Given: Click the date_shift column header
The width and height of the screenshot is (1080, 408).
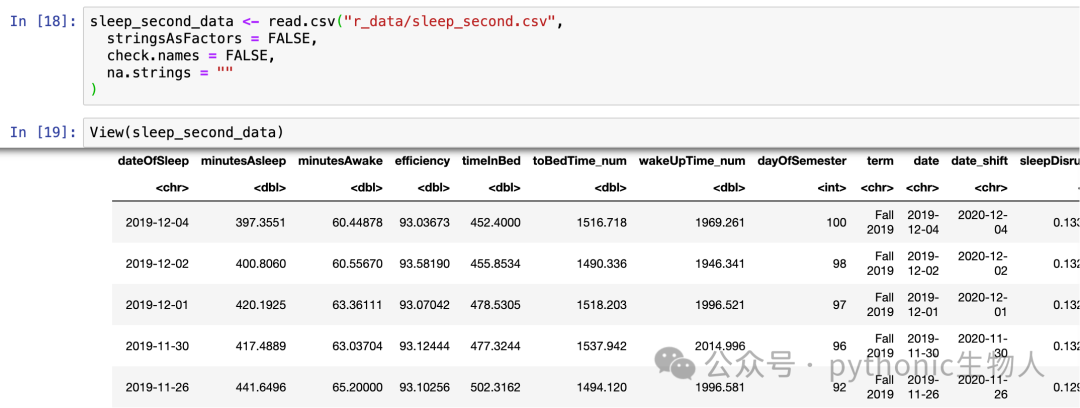Looking at the screenshot, I should (x=979, y=161).
